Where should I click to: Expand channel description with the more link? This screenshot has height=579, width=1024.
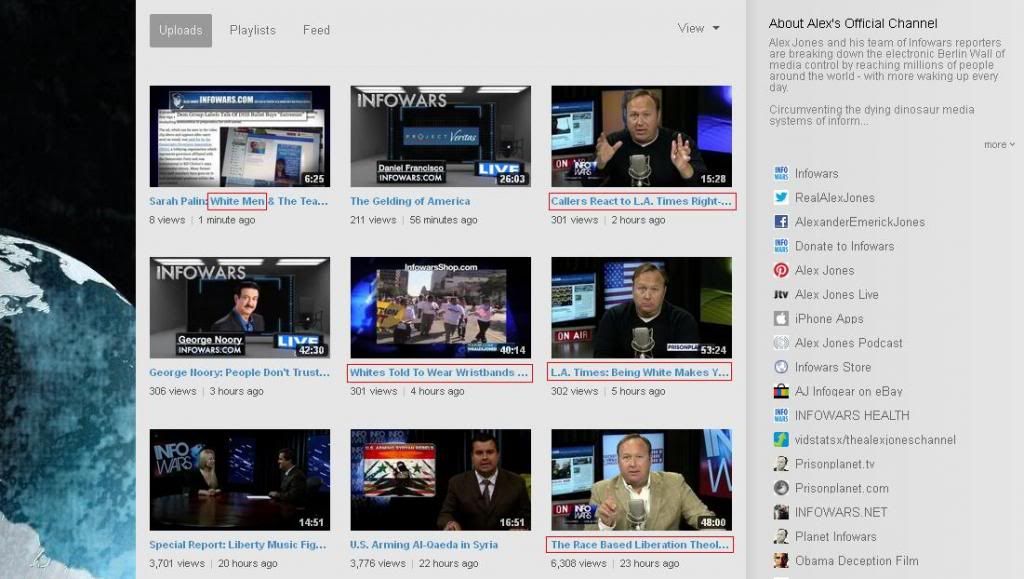tap(998, 145)
